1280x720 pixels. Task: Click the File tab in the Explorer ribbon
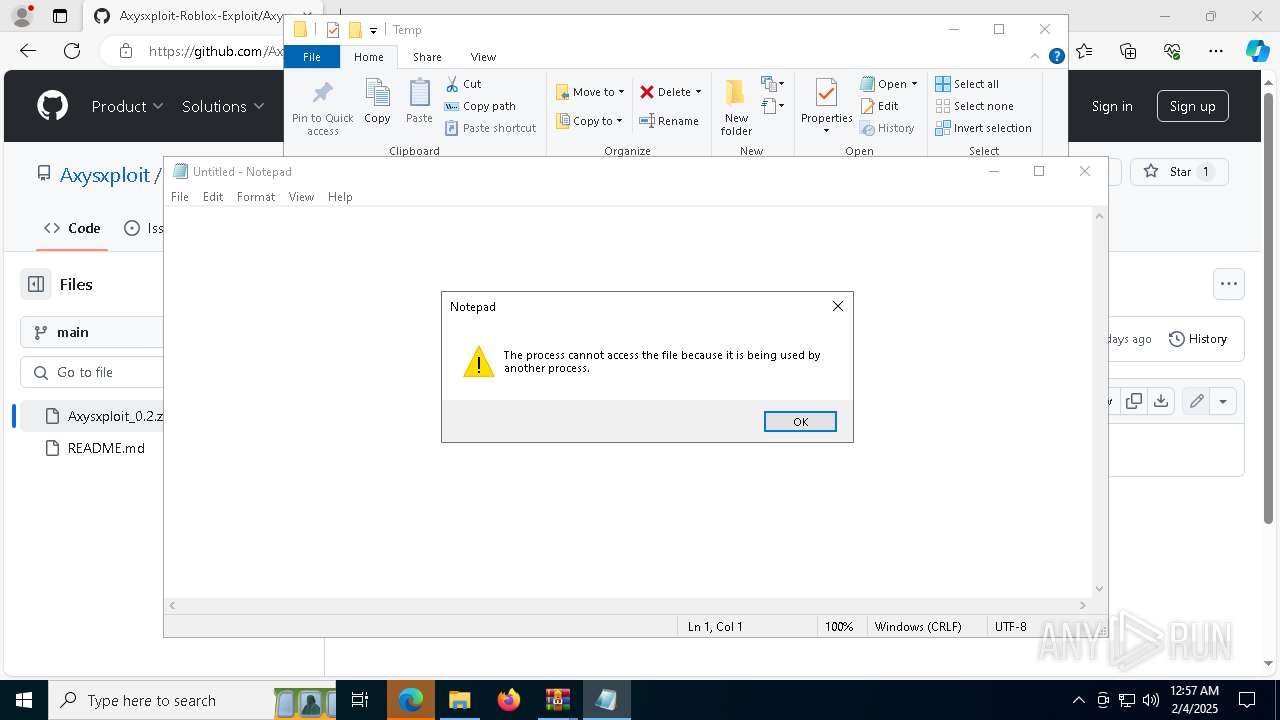click(x=312, y=57)
